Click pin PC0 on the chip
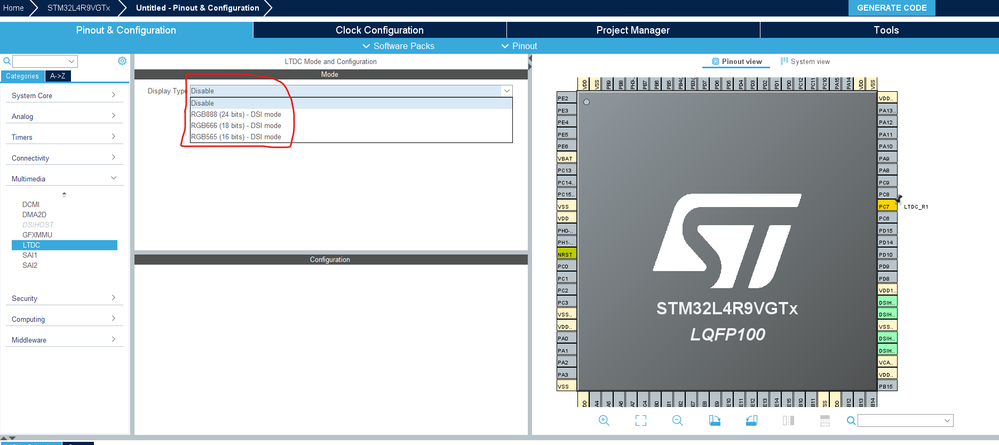 click(x=566, y=266)
